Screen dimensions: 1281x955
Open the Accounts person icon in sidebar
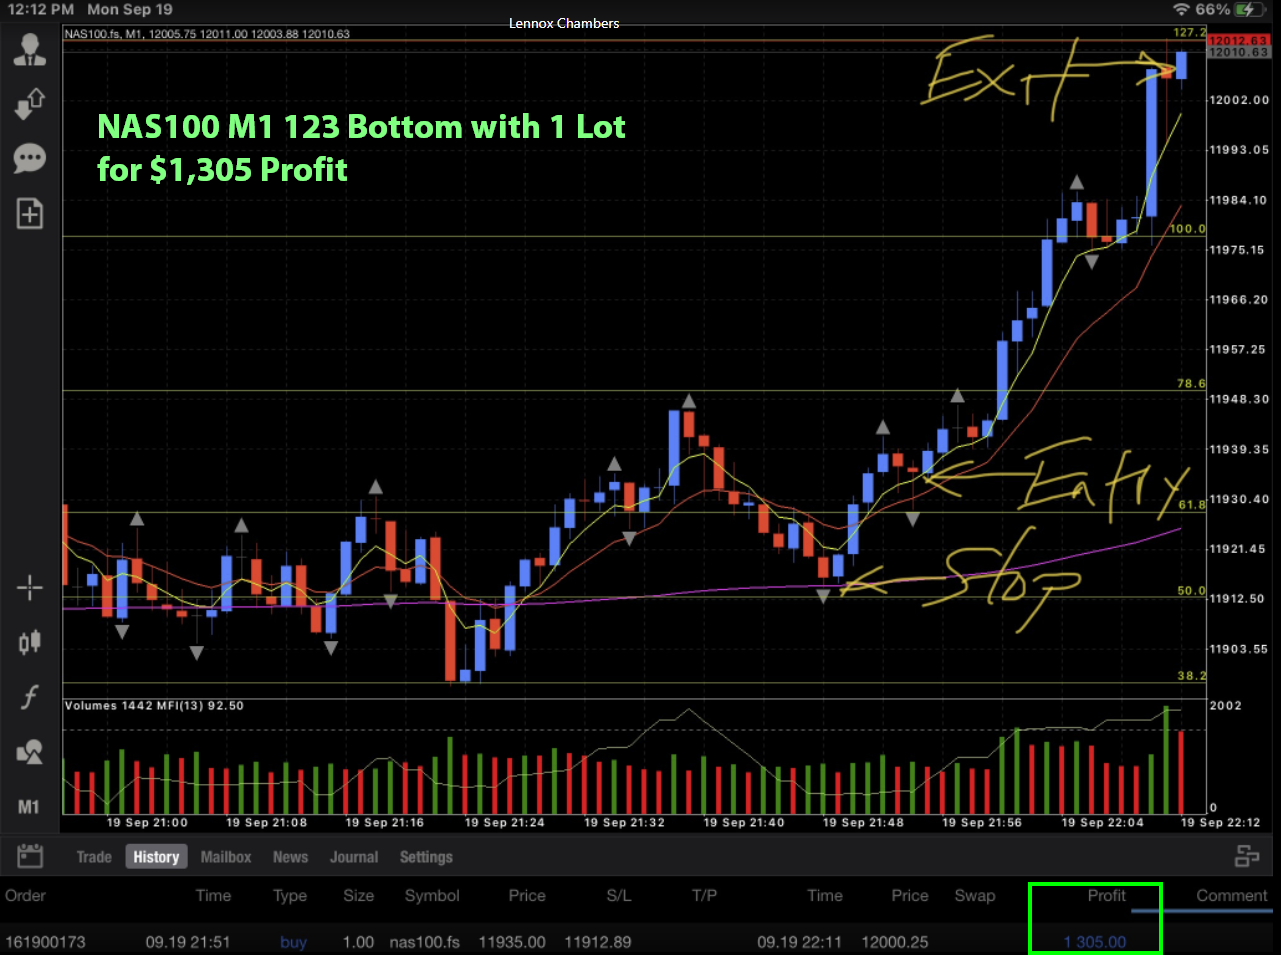pos(30,50)
